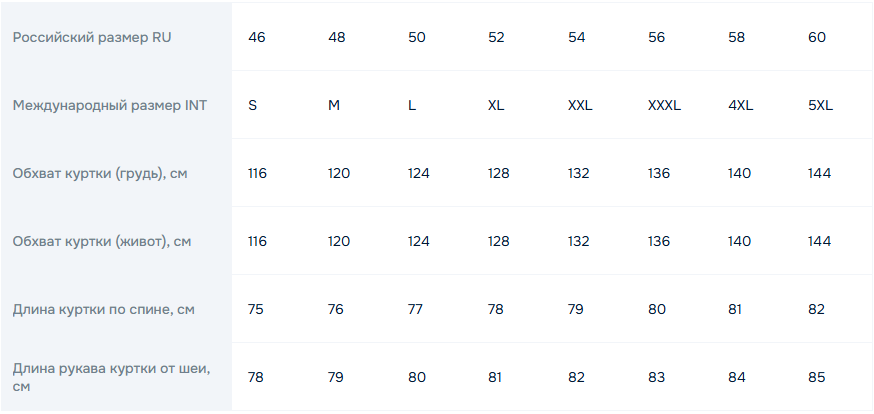Click chest girth value 124
874x414 pixels.
point(419,173)
